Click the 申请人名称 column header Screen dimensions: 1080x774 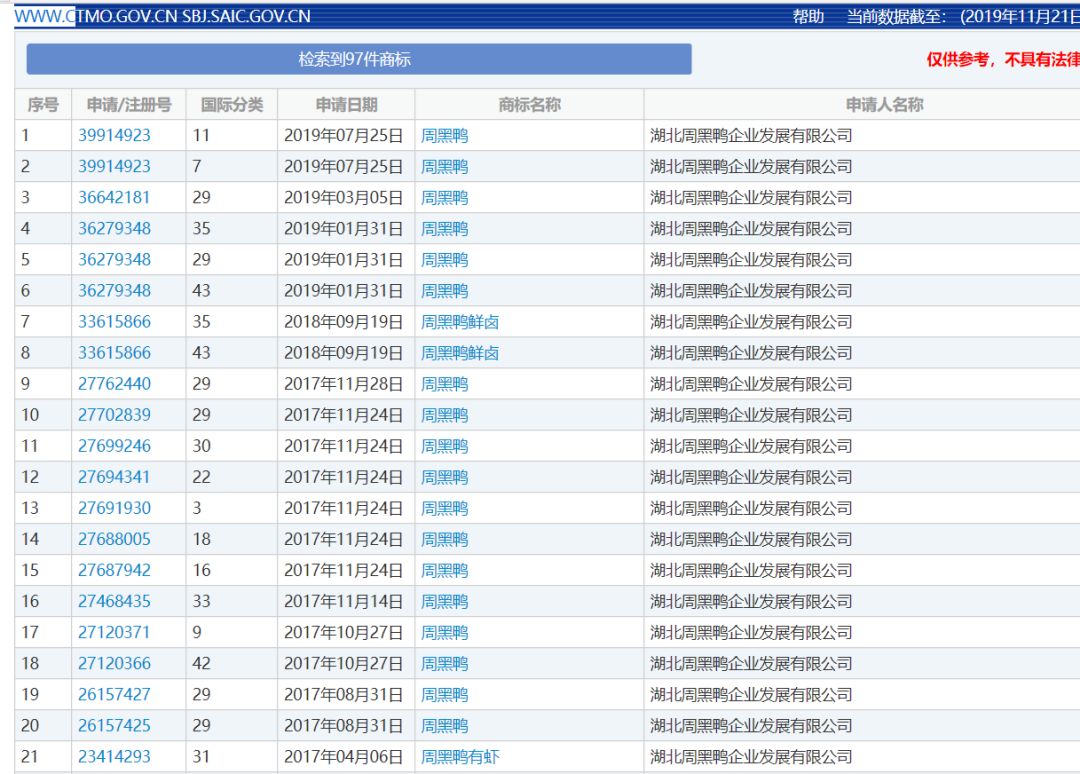[884, 105]
